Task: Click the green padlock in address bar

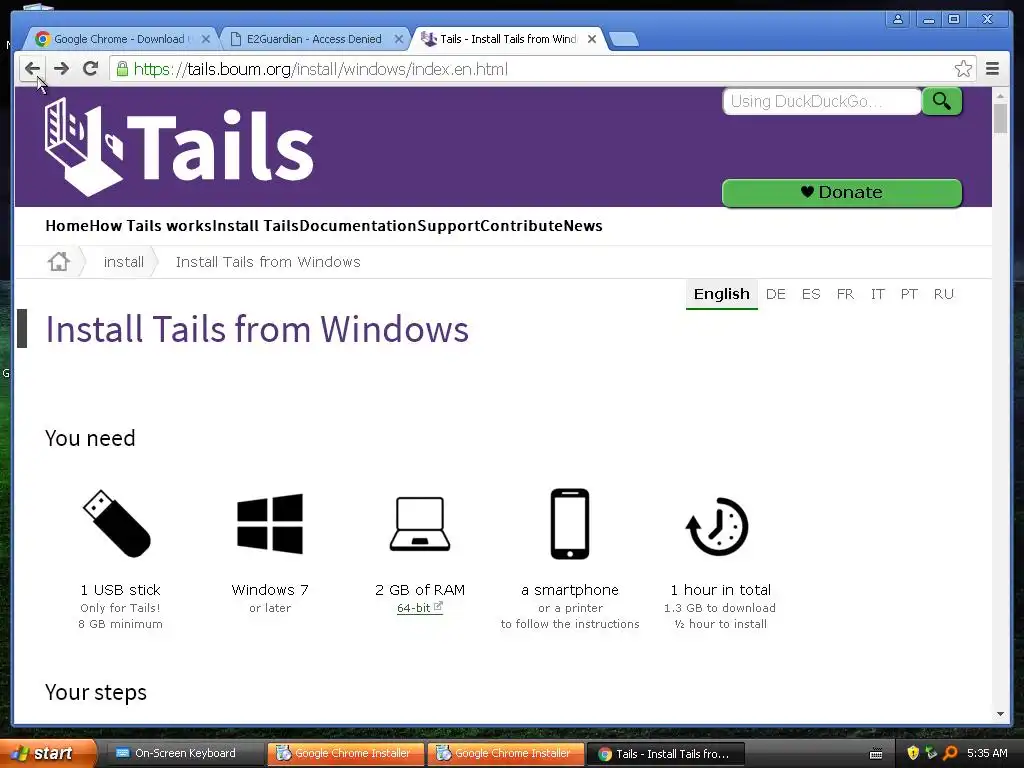Action: pos(122,69)
